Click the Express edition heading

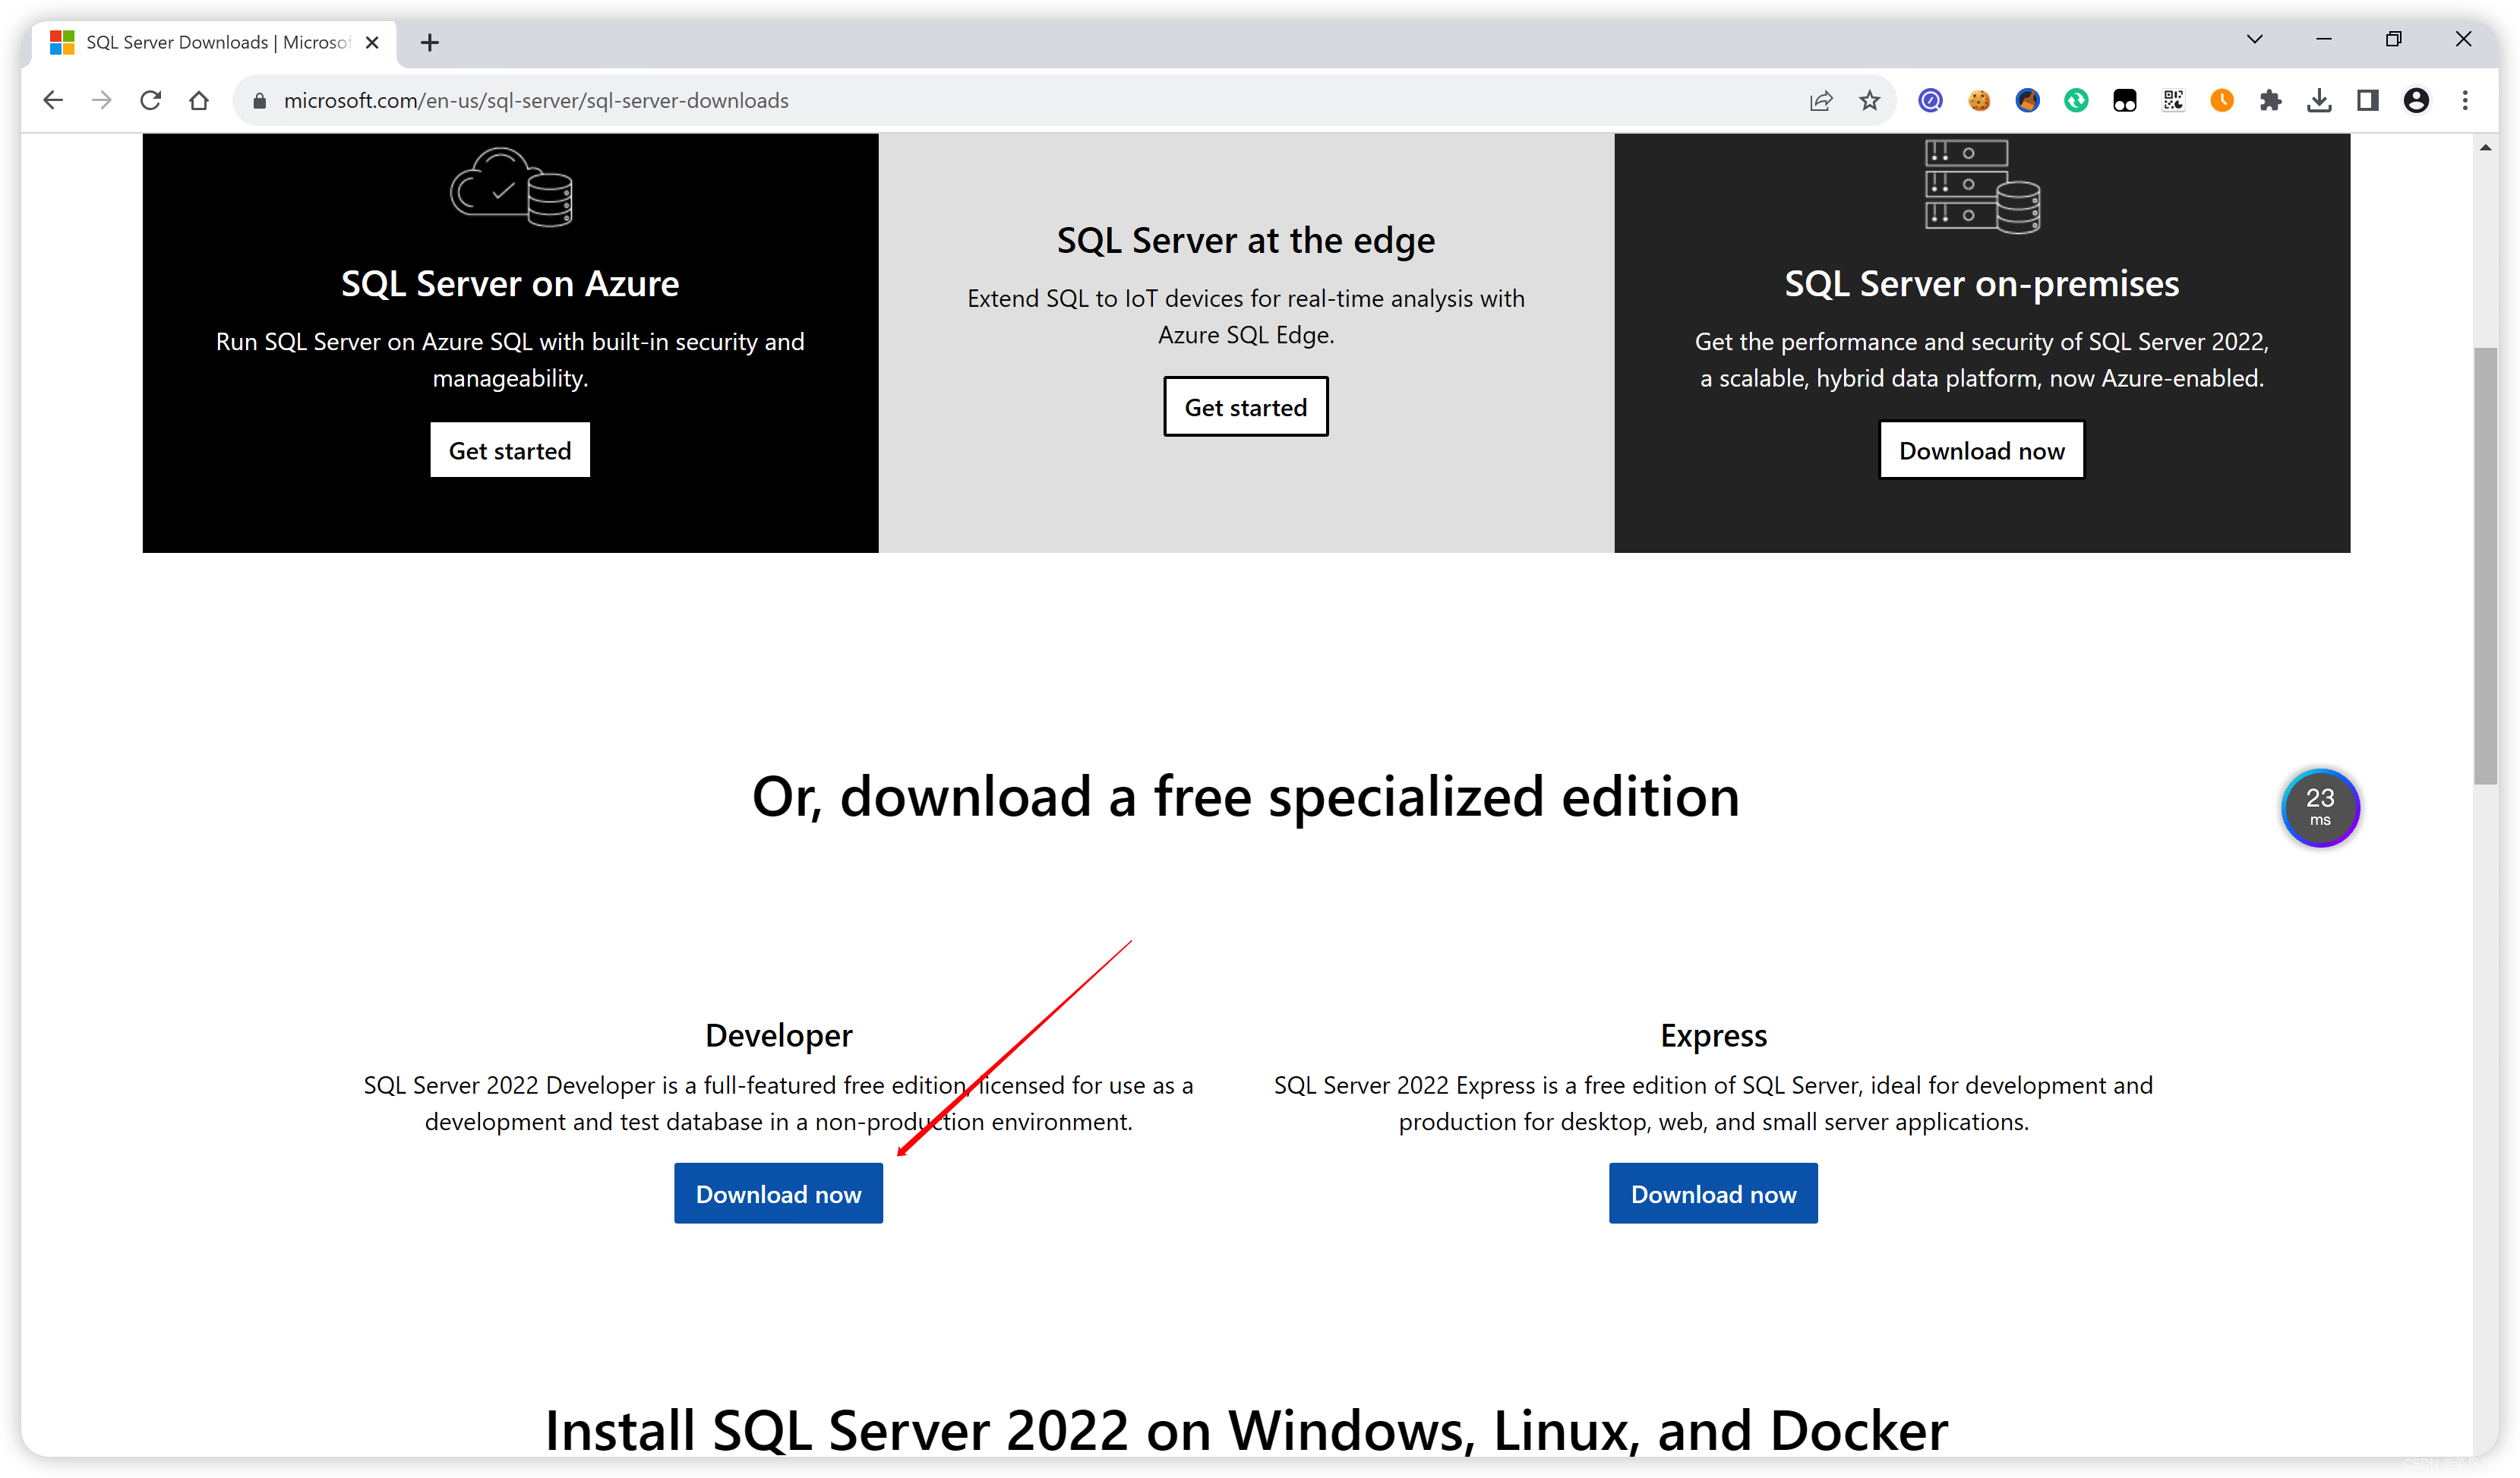click(x=1713, y=1036)
